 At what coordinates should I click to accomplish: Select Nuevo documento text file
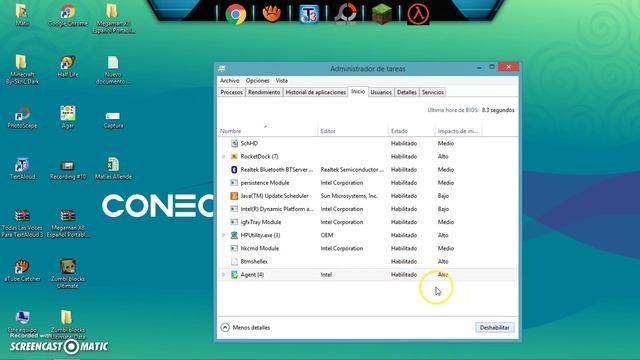point(113,70)
